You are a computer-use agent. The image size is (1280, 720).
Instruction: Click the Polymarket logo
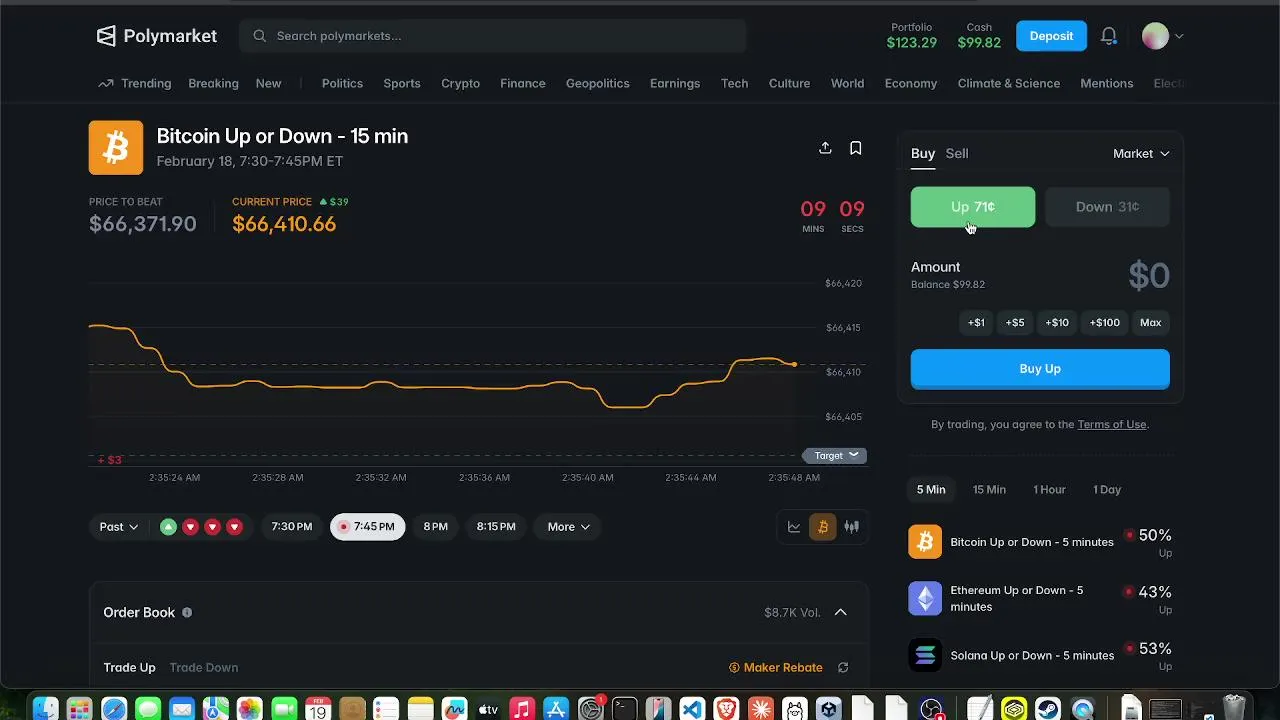pos(157,36)
